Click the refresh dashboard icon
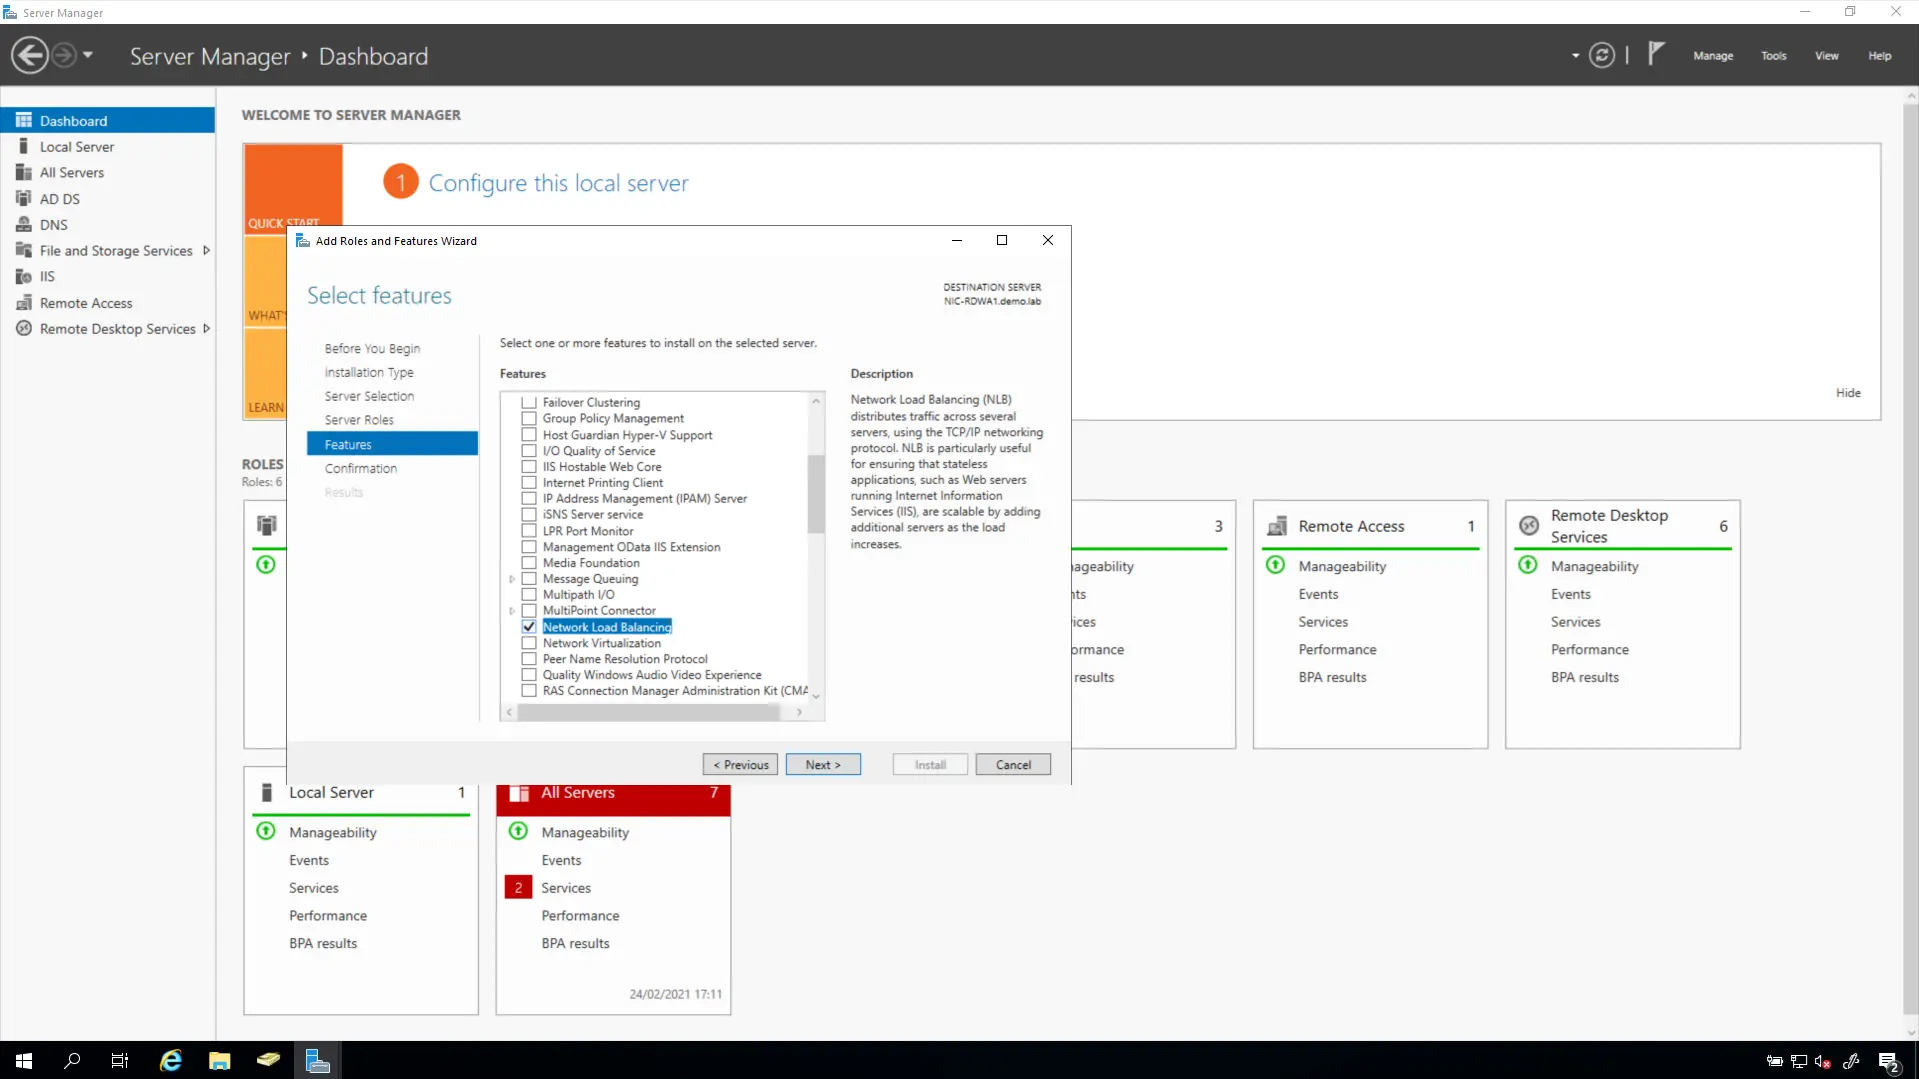The width and height of the screenshot is (1919, 1079). click(1602, 55)
